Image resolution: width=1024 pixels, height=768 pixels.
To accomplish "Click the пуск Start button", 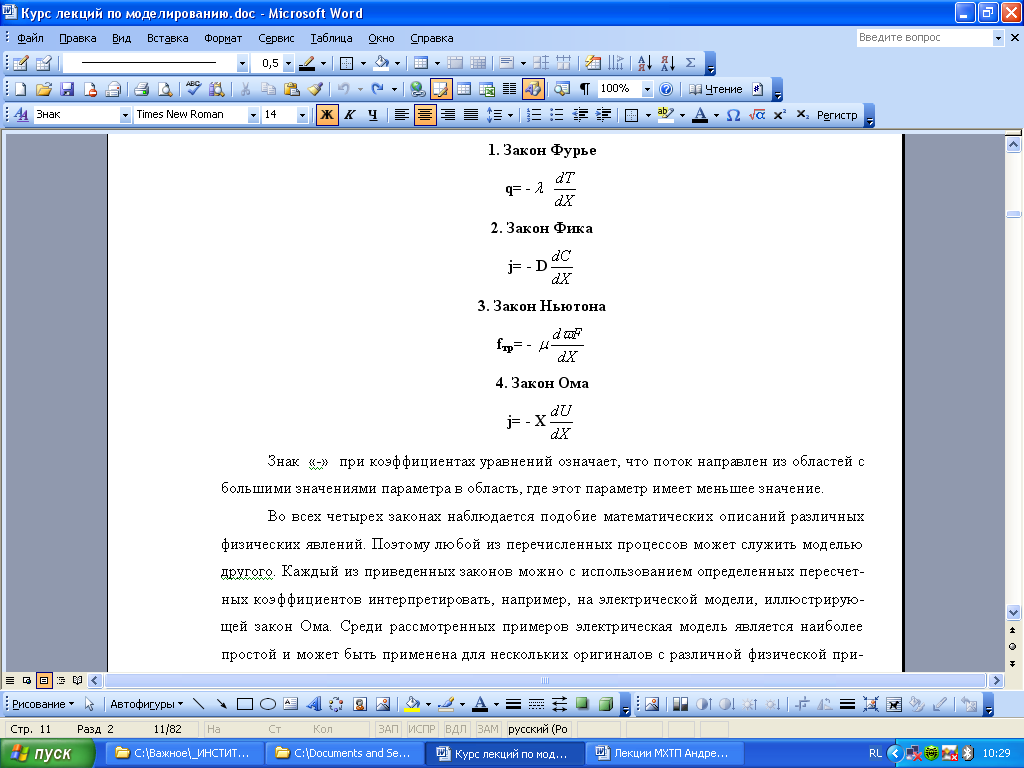I will [47, 754].
